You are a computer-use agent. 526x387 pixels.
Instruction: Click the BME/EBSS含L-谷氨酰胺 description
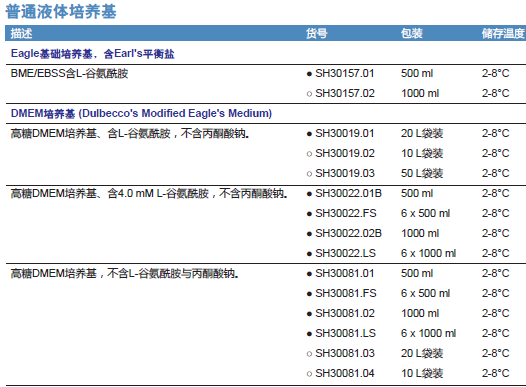(69, 73)
